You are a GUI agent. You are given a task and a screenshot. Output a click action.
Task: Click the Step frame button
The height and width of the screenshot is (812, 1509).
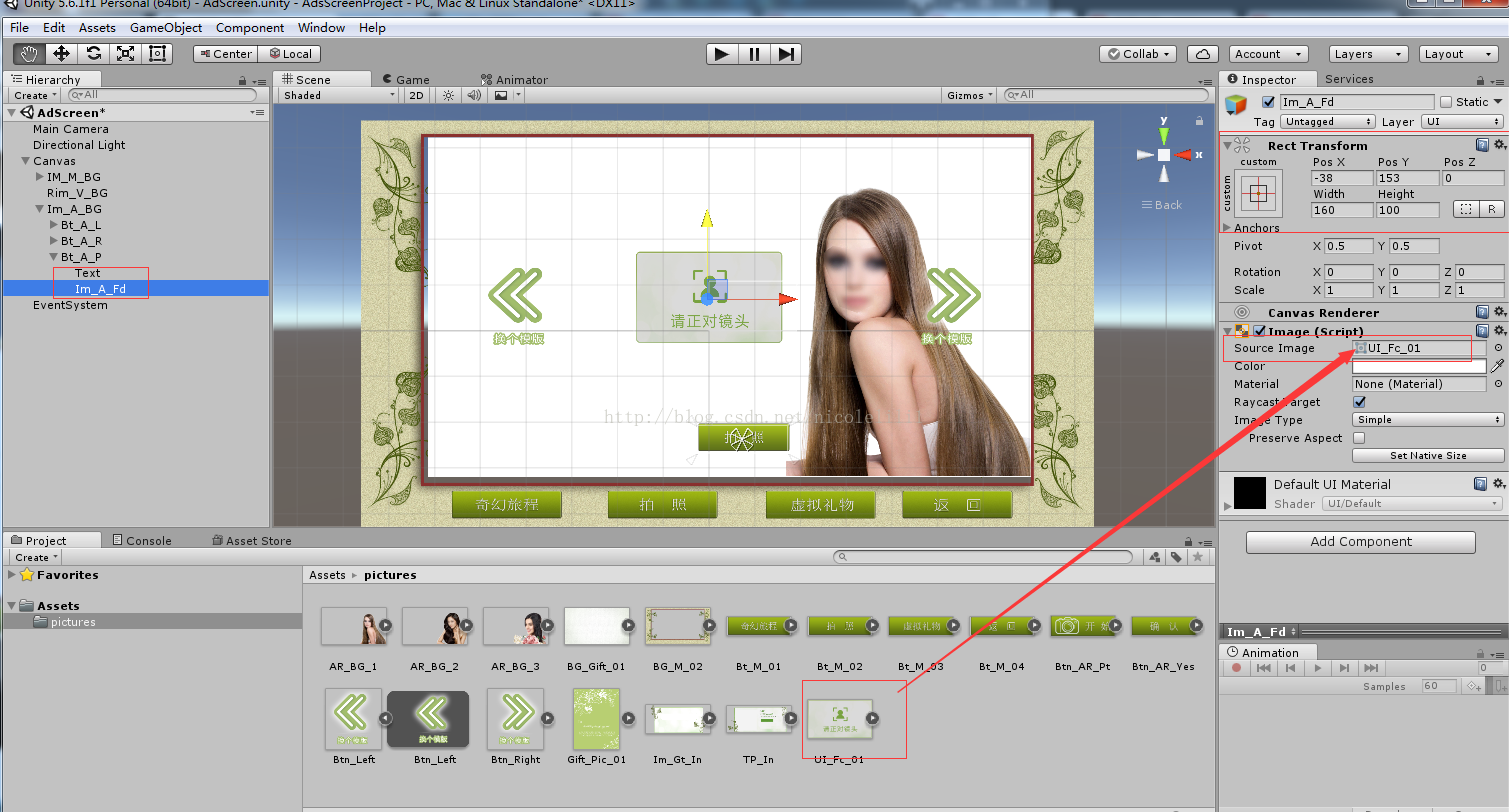coord(786,54)
